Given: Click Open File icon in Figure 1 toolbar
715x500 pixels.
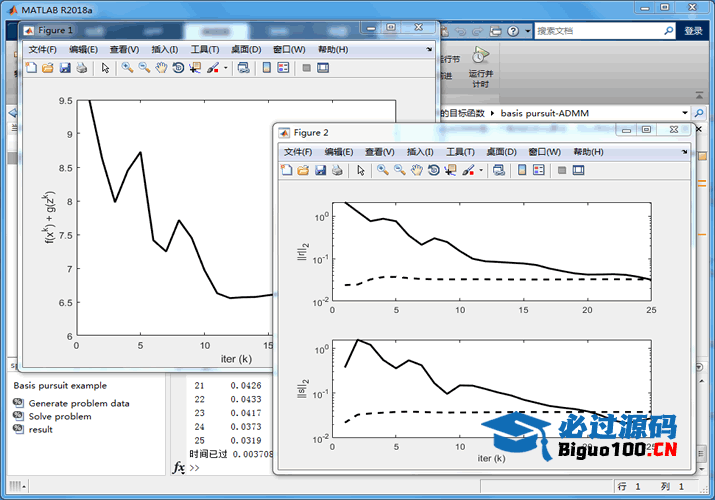Looking at the screenshot, I should [48, 68].
